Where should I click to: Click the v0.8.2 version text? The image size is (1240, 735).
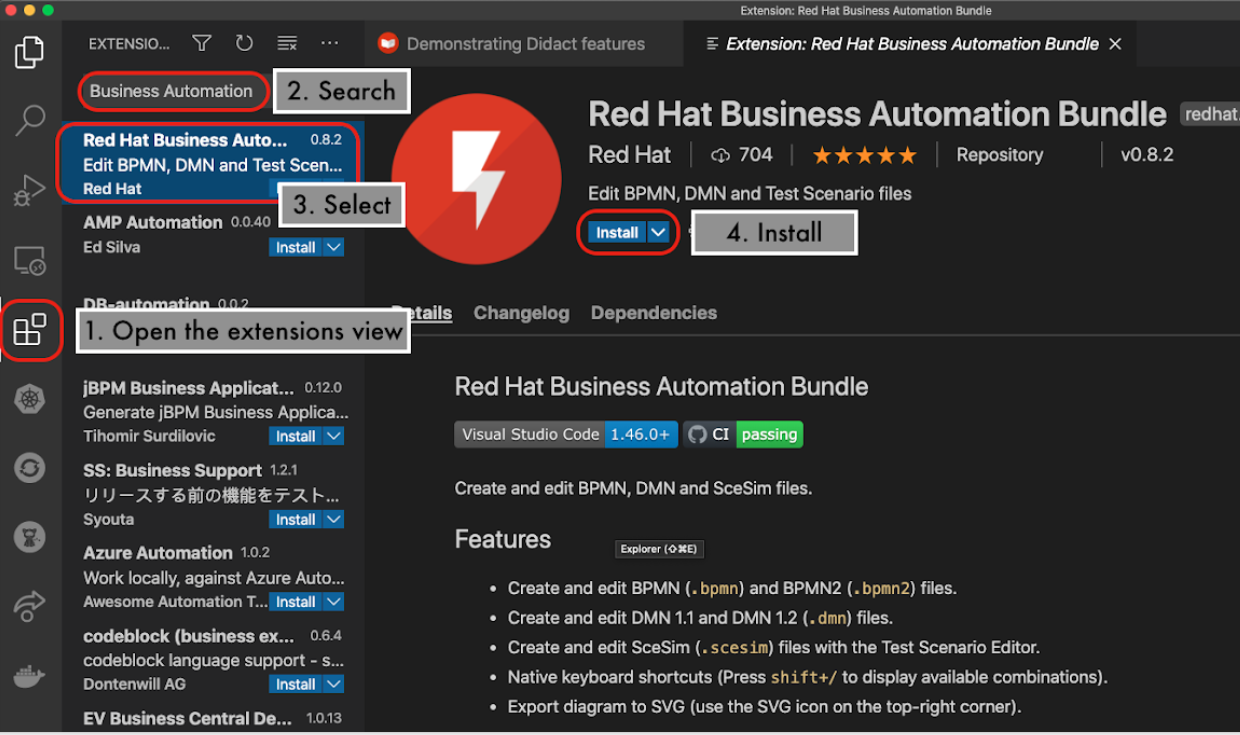tap(1147, 155)
